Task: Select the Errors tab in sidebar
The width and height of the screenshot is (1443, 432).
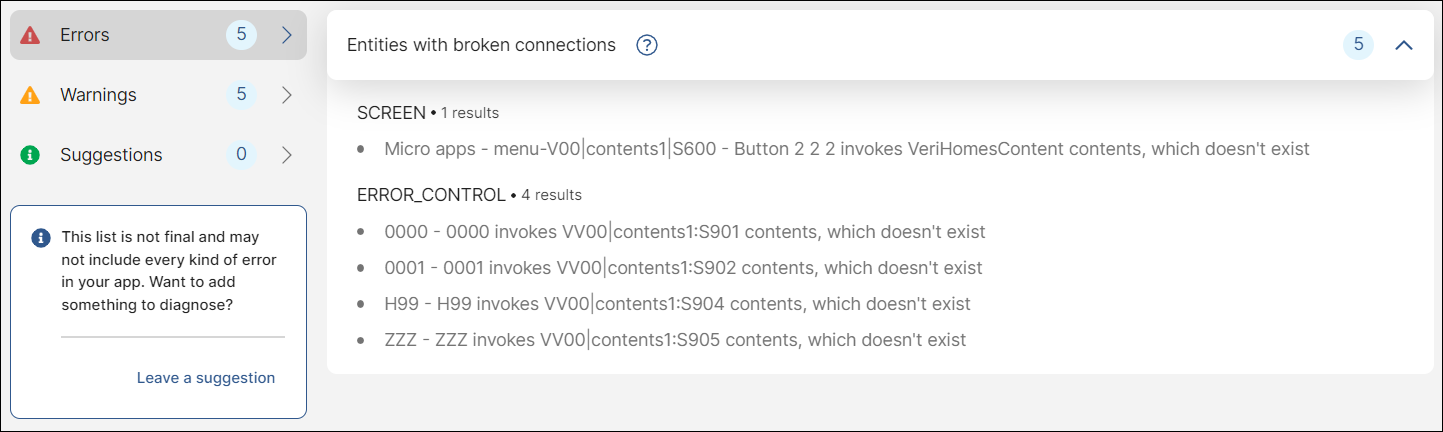Action: [85, 35]
